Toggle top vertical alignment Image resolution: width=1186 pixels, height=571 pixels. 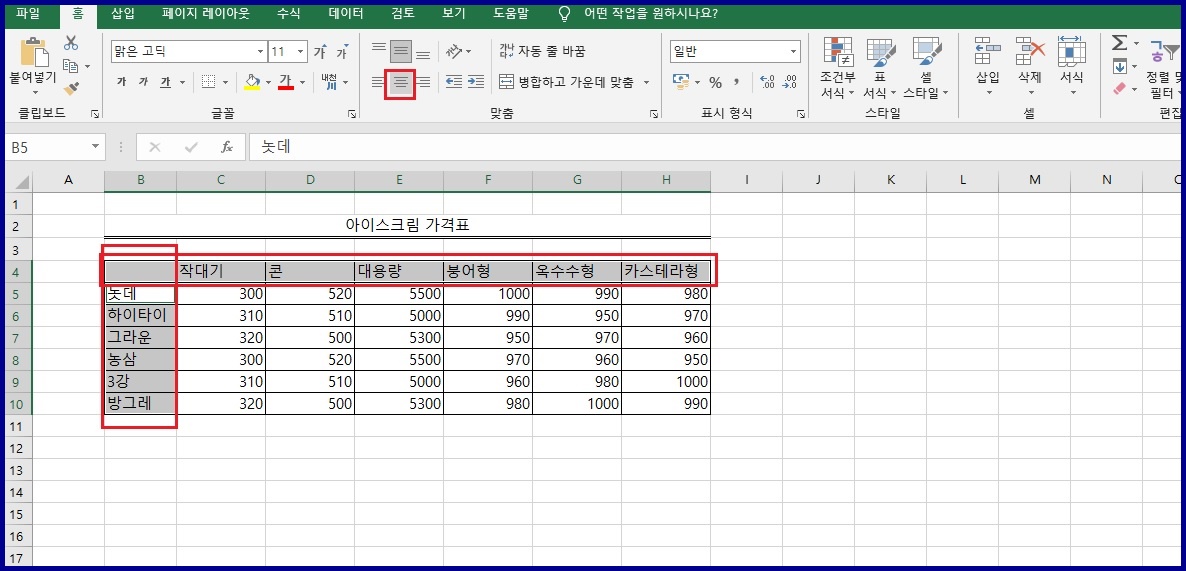pyautogui.click(x=379, y=51)
